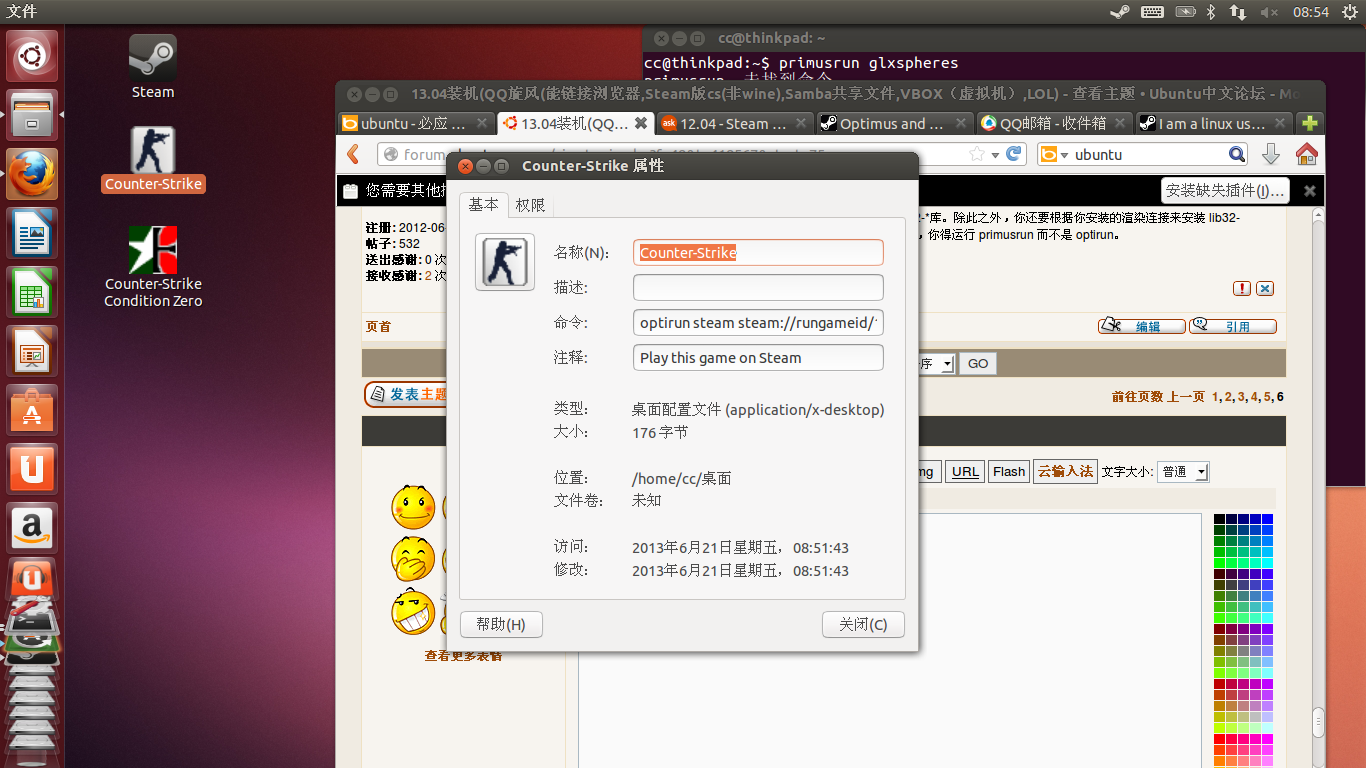
Task: Switch to the '12.04 - Steam' Firefox tab
Action: (735, 124)
